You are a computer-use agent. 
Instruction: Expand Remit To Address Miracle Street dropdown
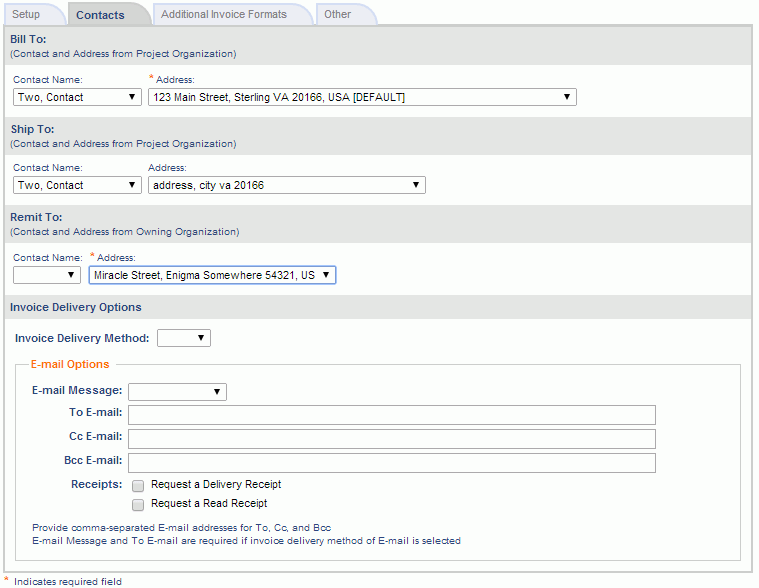tap(212, 275)
